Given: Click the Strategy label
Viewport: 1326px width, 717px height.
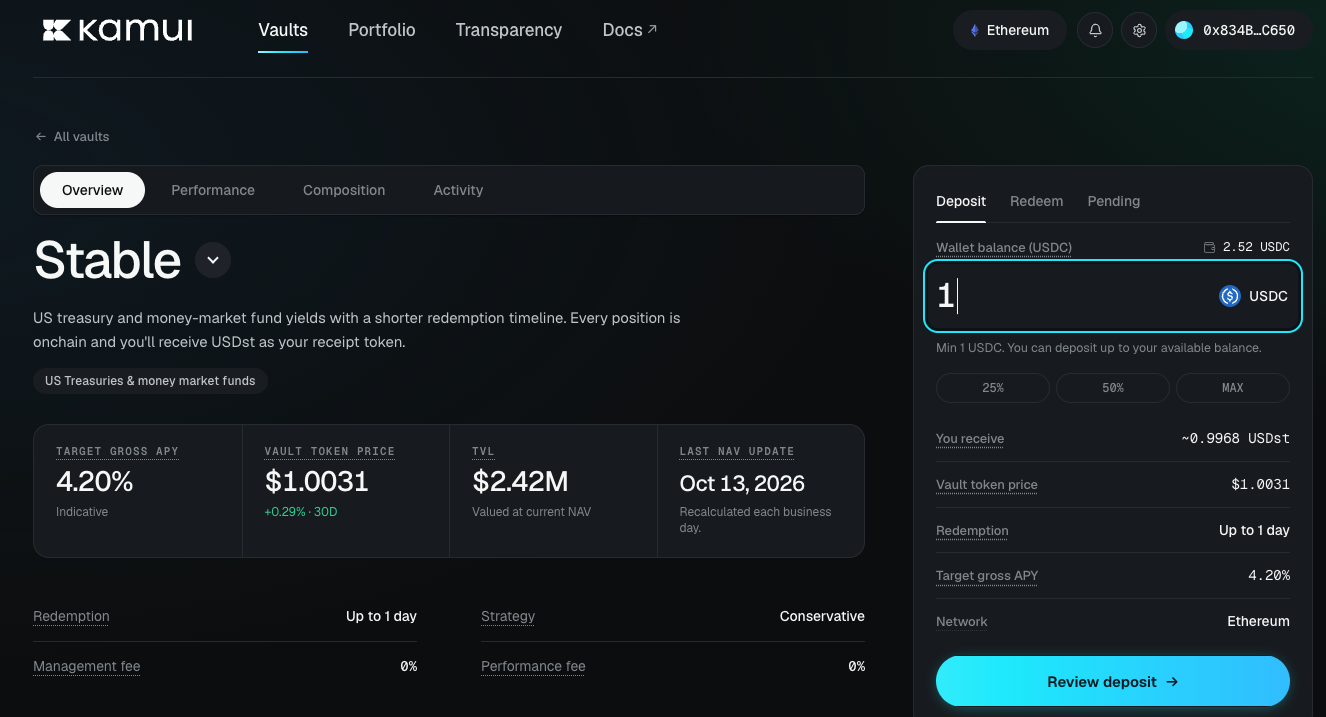Looking at the screenshot, I should tap(508, 616).
